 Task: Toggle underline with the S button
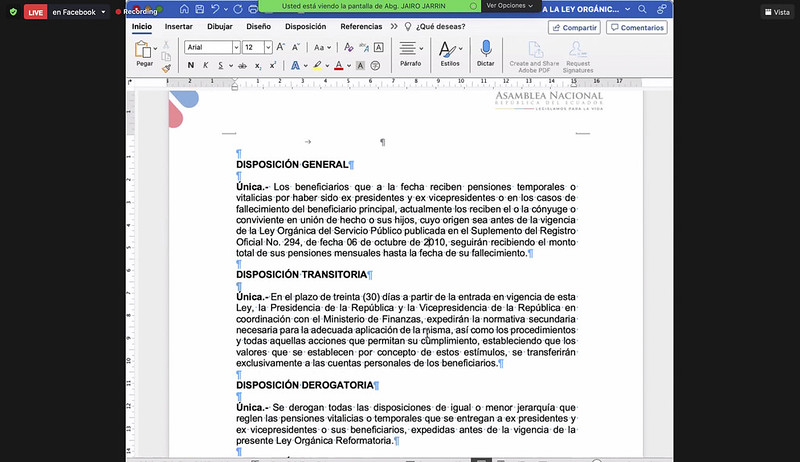click(x=220, y=65)
